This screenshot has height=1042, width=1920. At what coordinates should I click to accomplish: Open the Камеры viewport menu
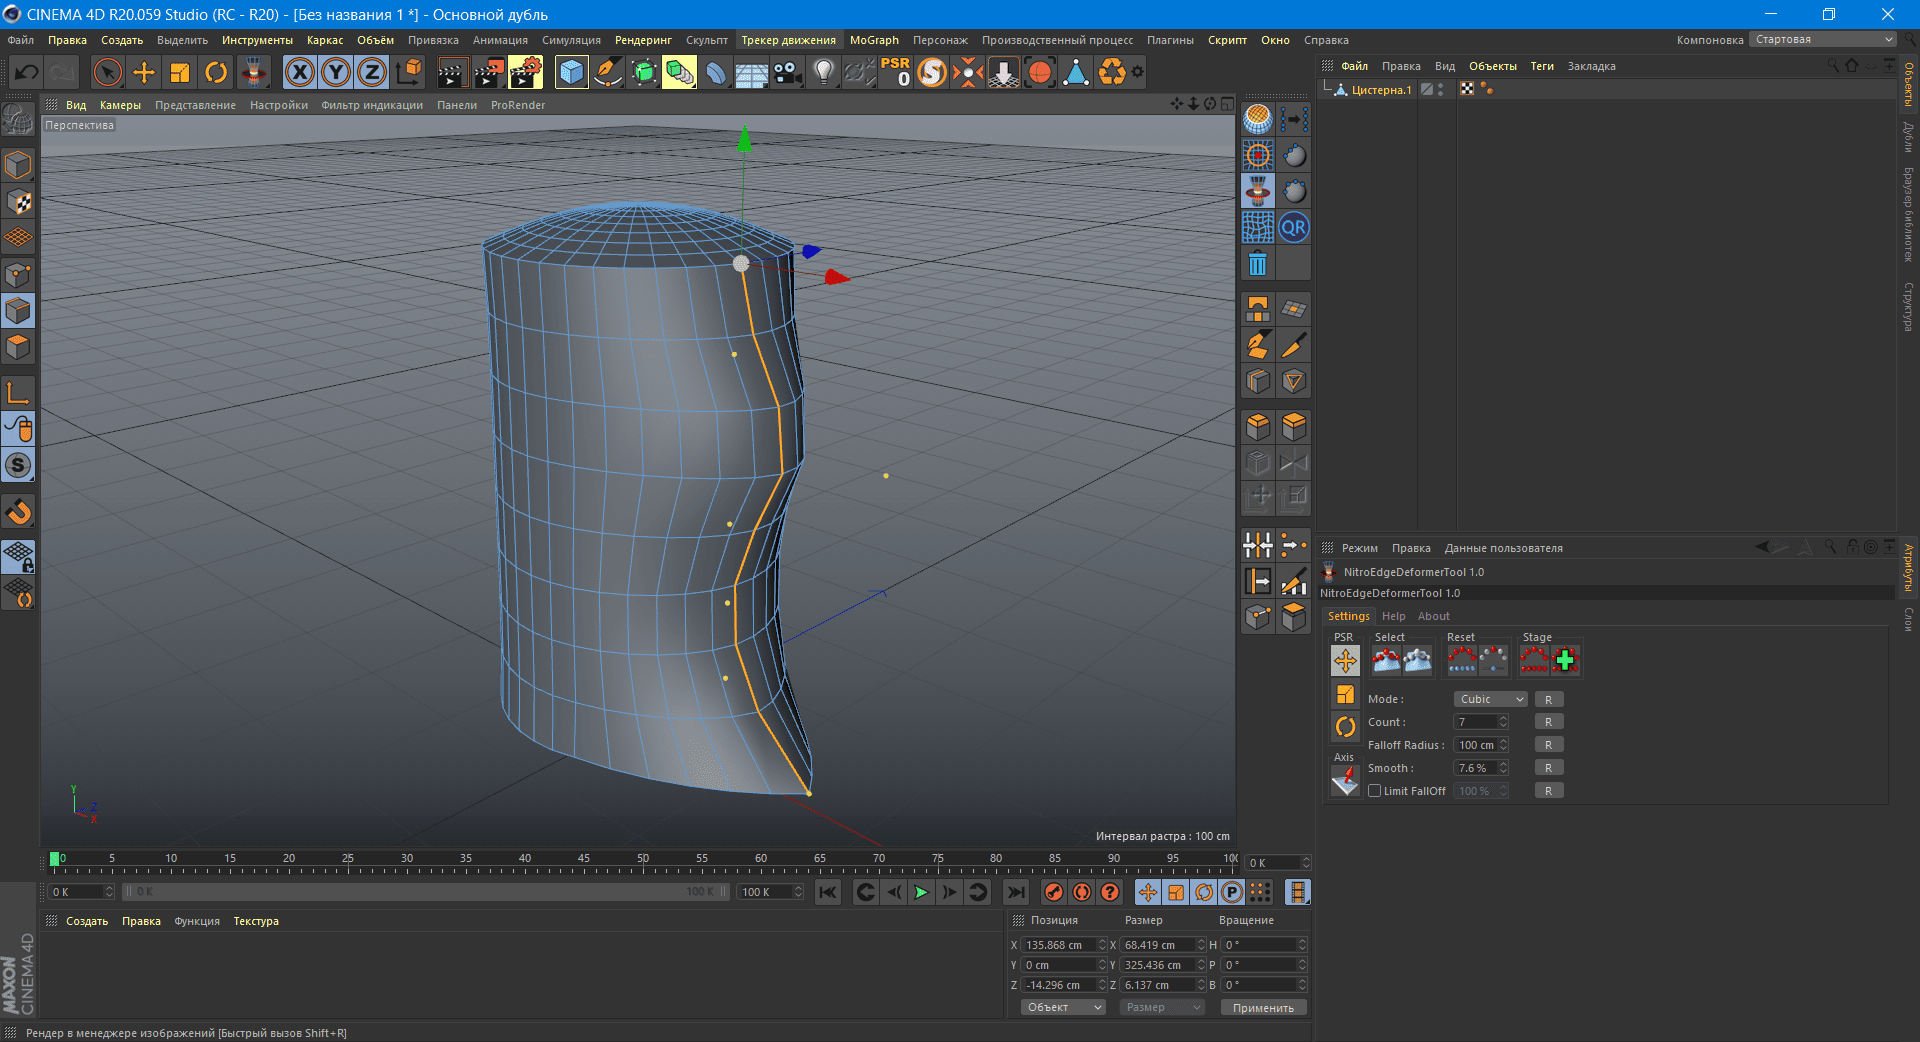120,105
